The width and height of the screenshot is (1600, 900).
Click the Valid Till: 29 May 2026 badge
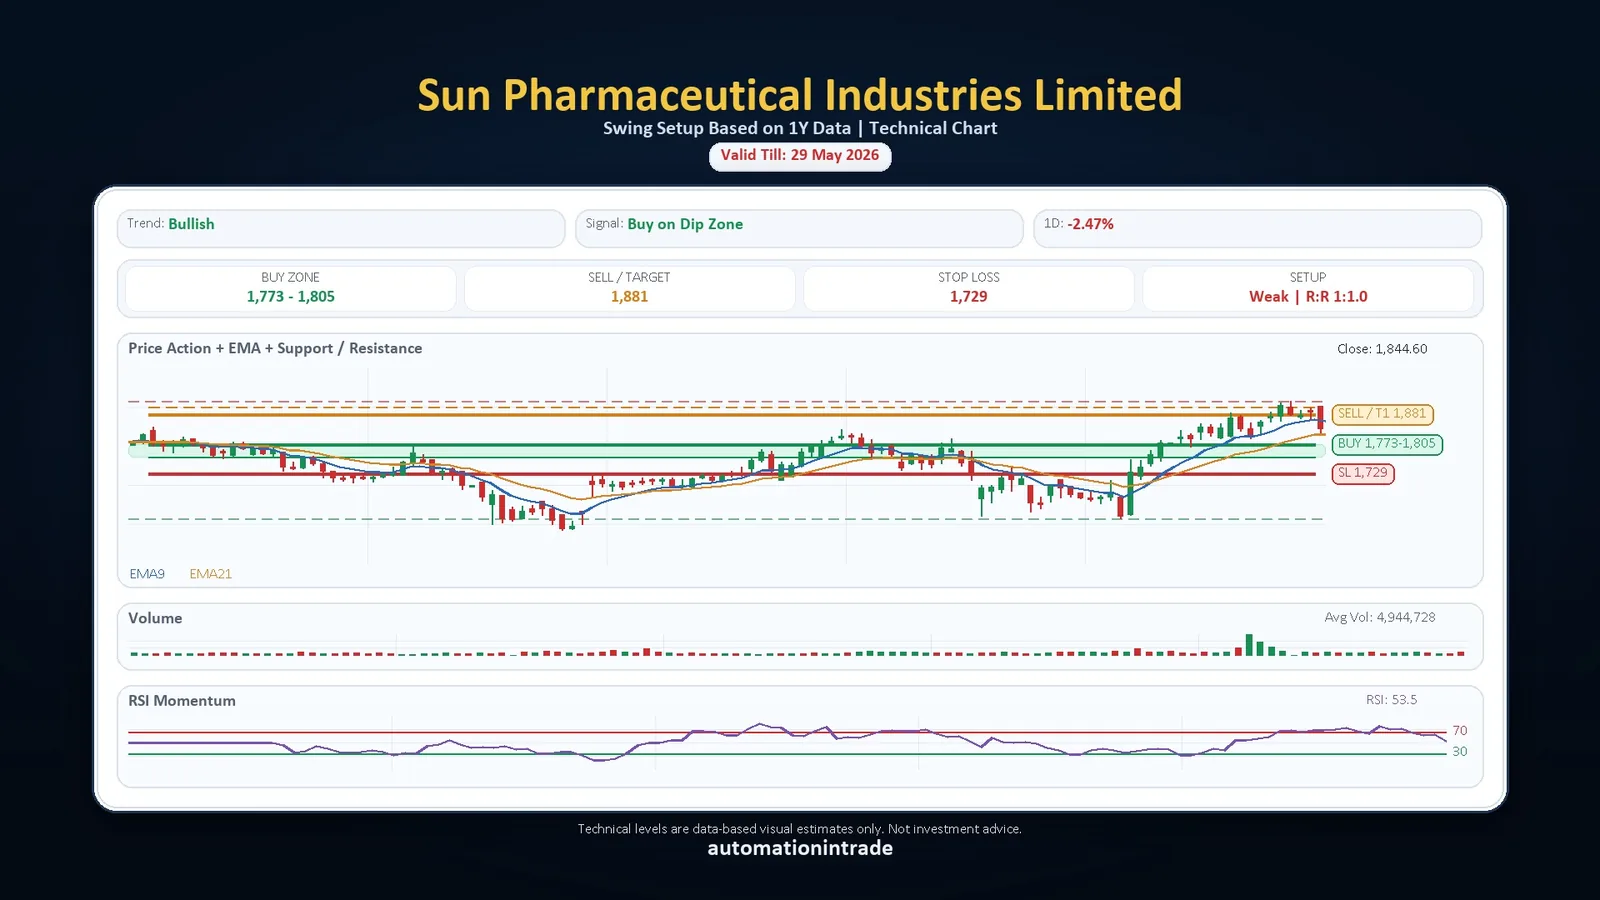tap(800, 156)
